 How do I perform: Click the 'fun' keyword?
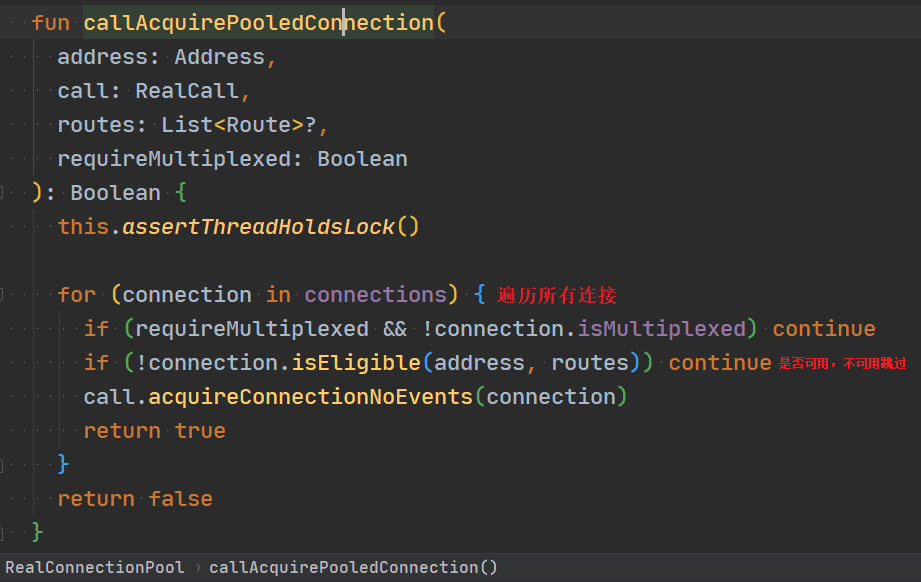tap(51, 23)
